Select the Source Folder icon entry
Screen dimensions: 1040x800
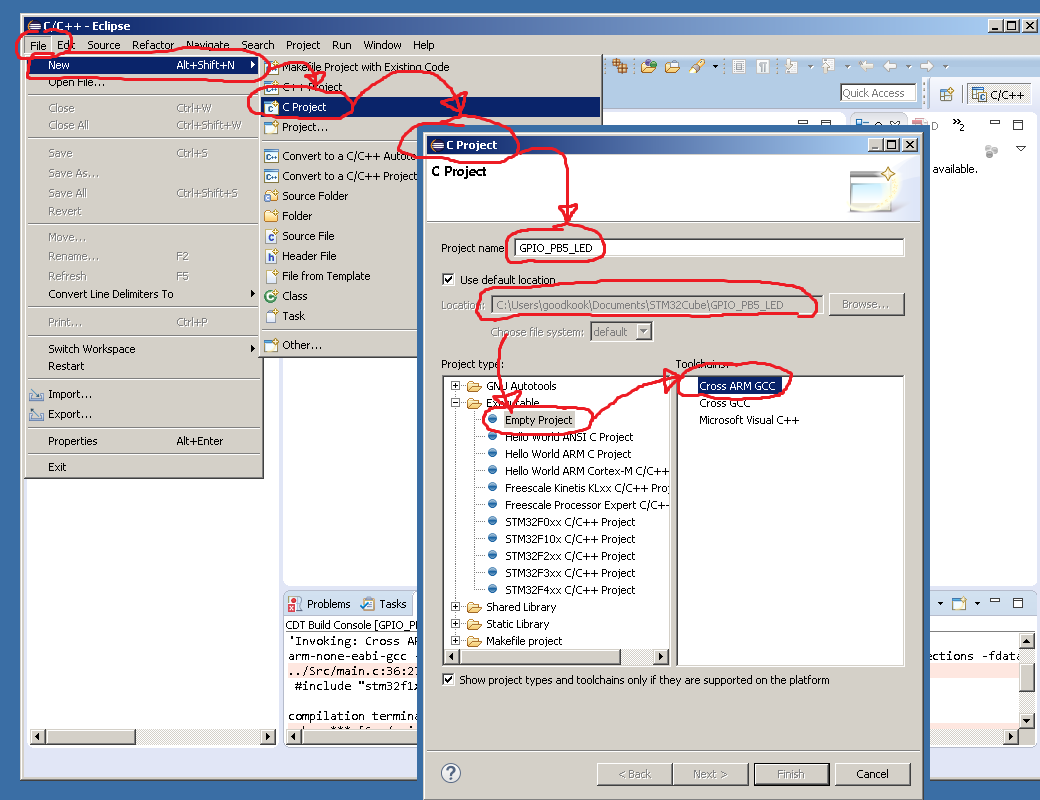click(271, 196)
